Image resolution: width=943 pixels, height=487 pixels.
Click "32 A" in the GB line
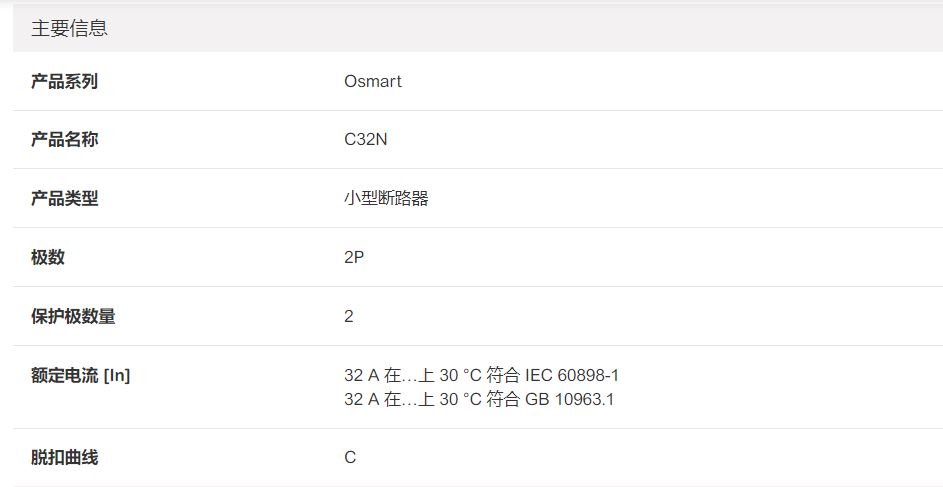[x=361, y=400]
